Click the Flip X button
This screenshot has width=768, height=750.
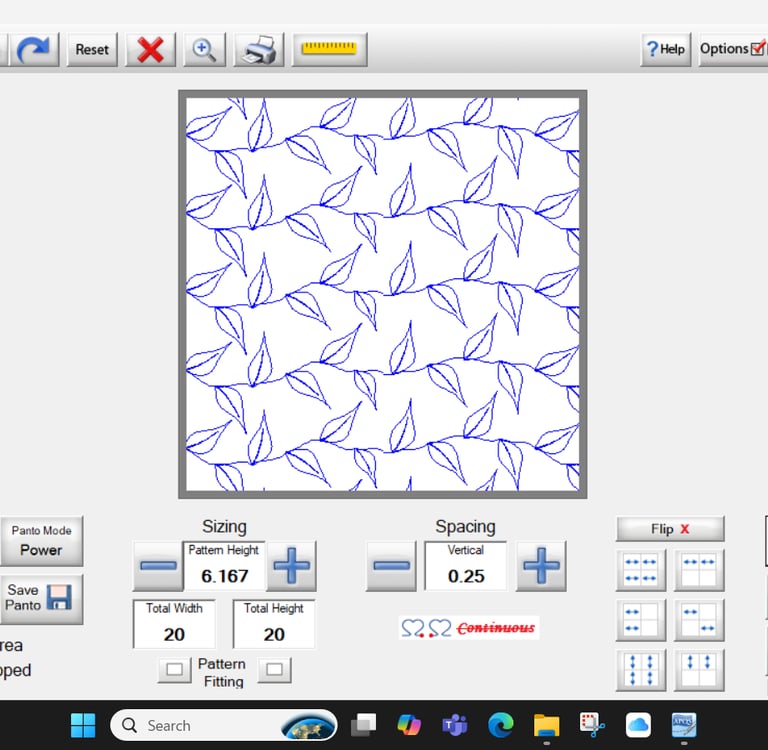pos(670,529)
